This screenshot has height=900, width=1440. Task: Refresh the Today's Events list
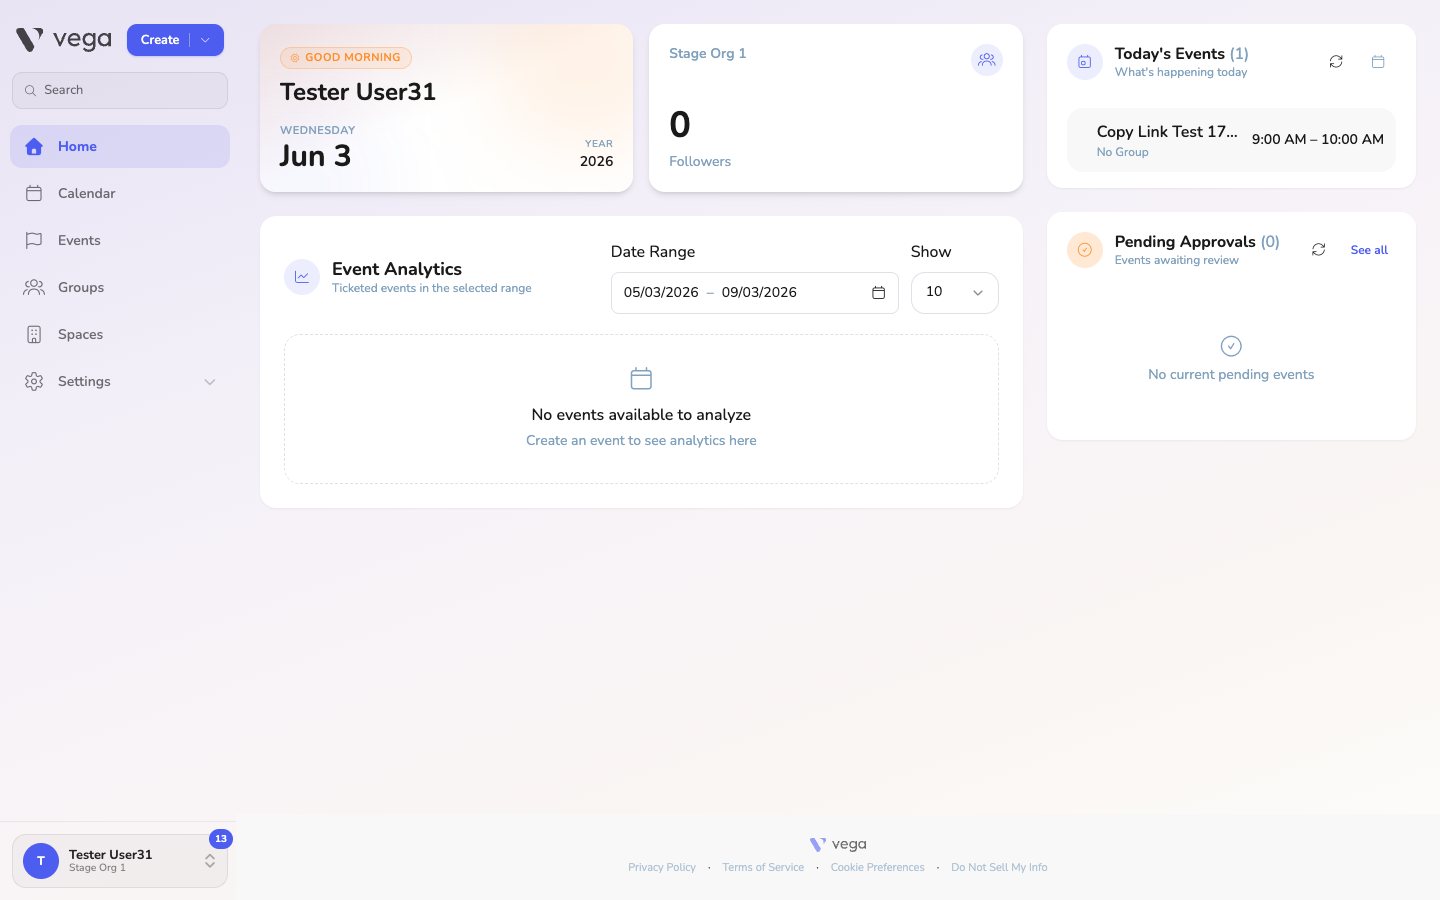tap(1336, 62)
